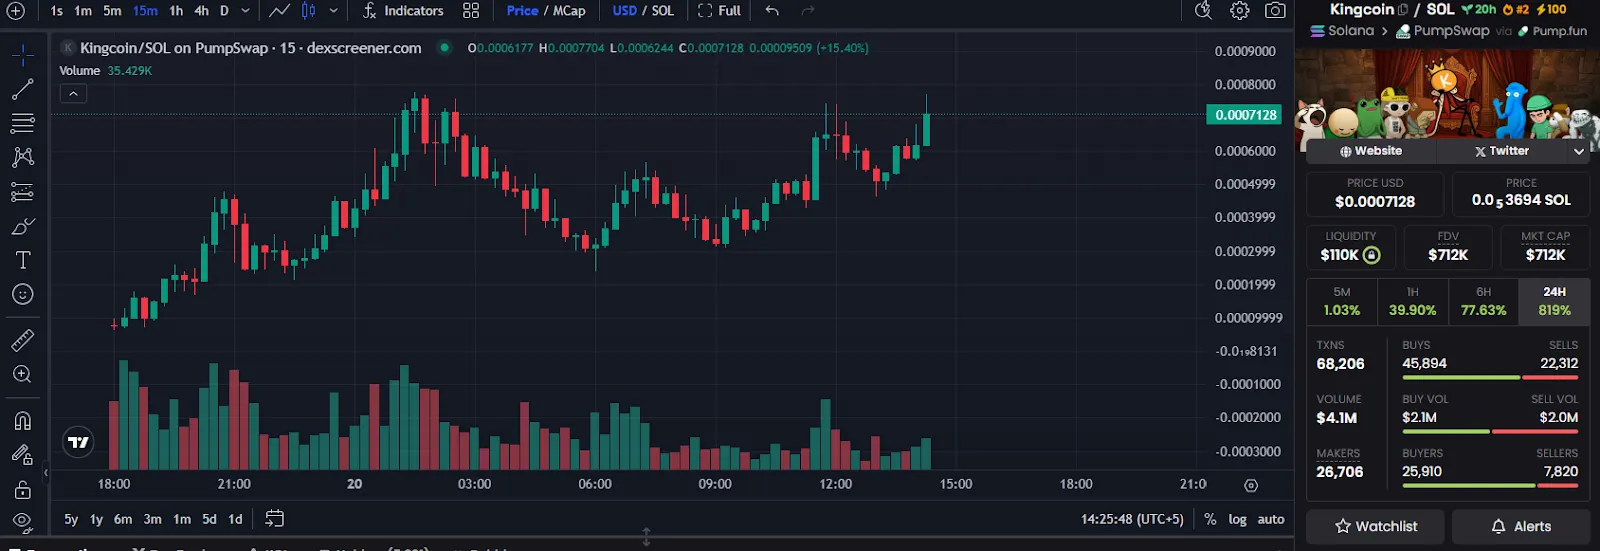The width and height of the screenshot is (1600, 551).
Task: Switch denomination to USD
Action: pyautogui.click(x=625, y=11)
